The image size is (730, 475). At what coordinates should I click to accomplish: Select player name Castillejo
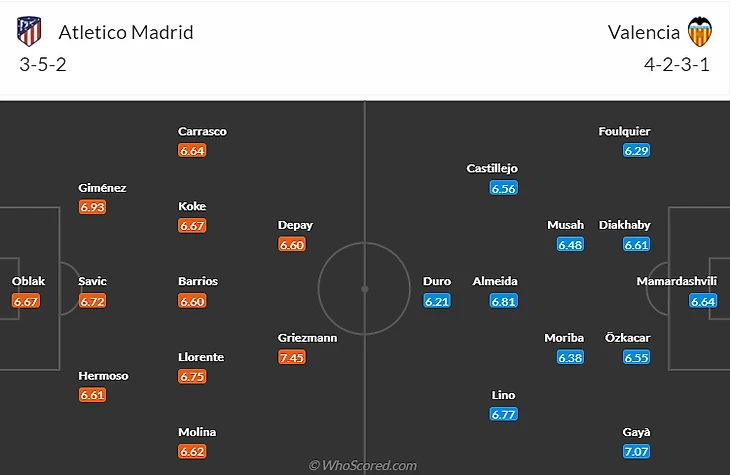pyautogui.click(x=492, y=169)
